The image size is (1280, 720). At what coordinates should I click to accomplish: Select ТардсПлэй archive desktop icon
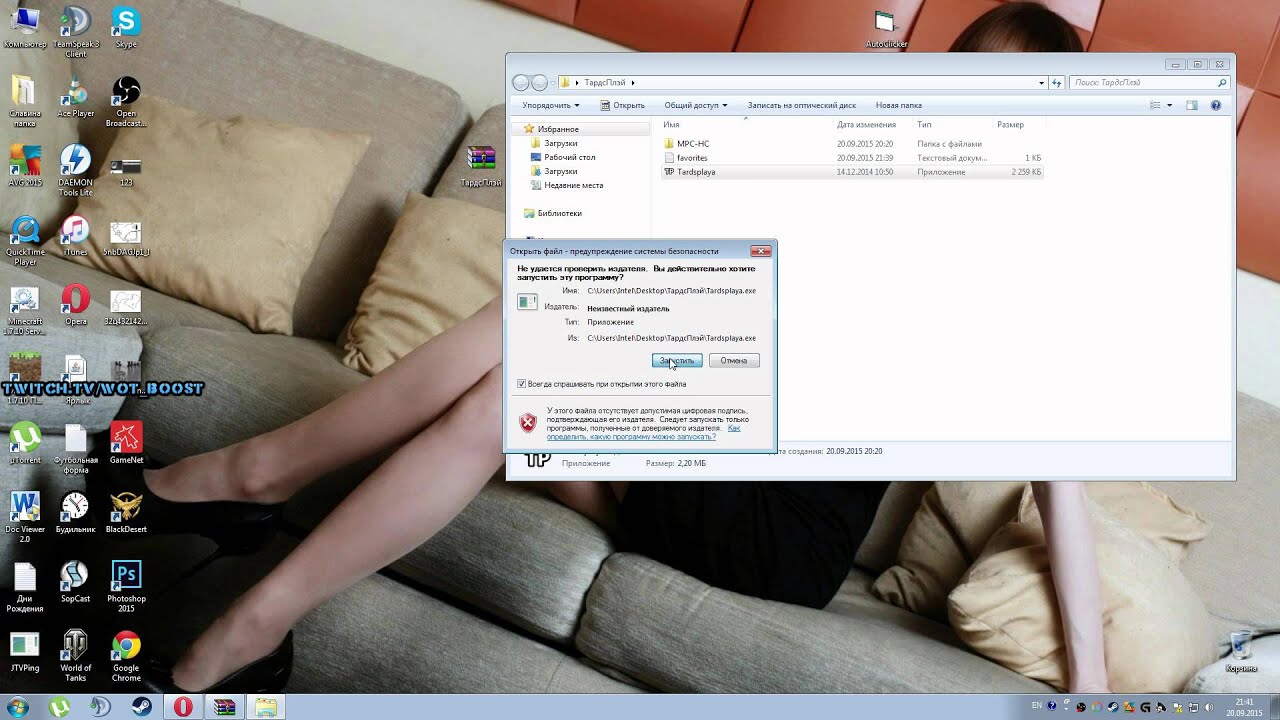[x=481, y=166]
